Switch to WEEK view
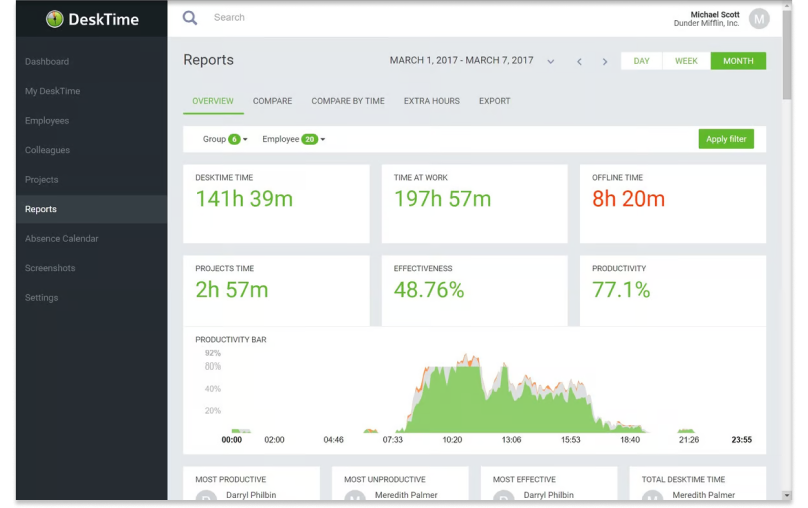808x508 pixels. click(686, 61)
